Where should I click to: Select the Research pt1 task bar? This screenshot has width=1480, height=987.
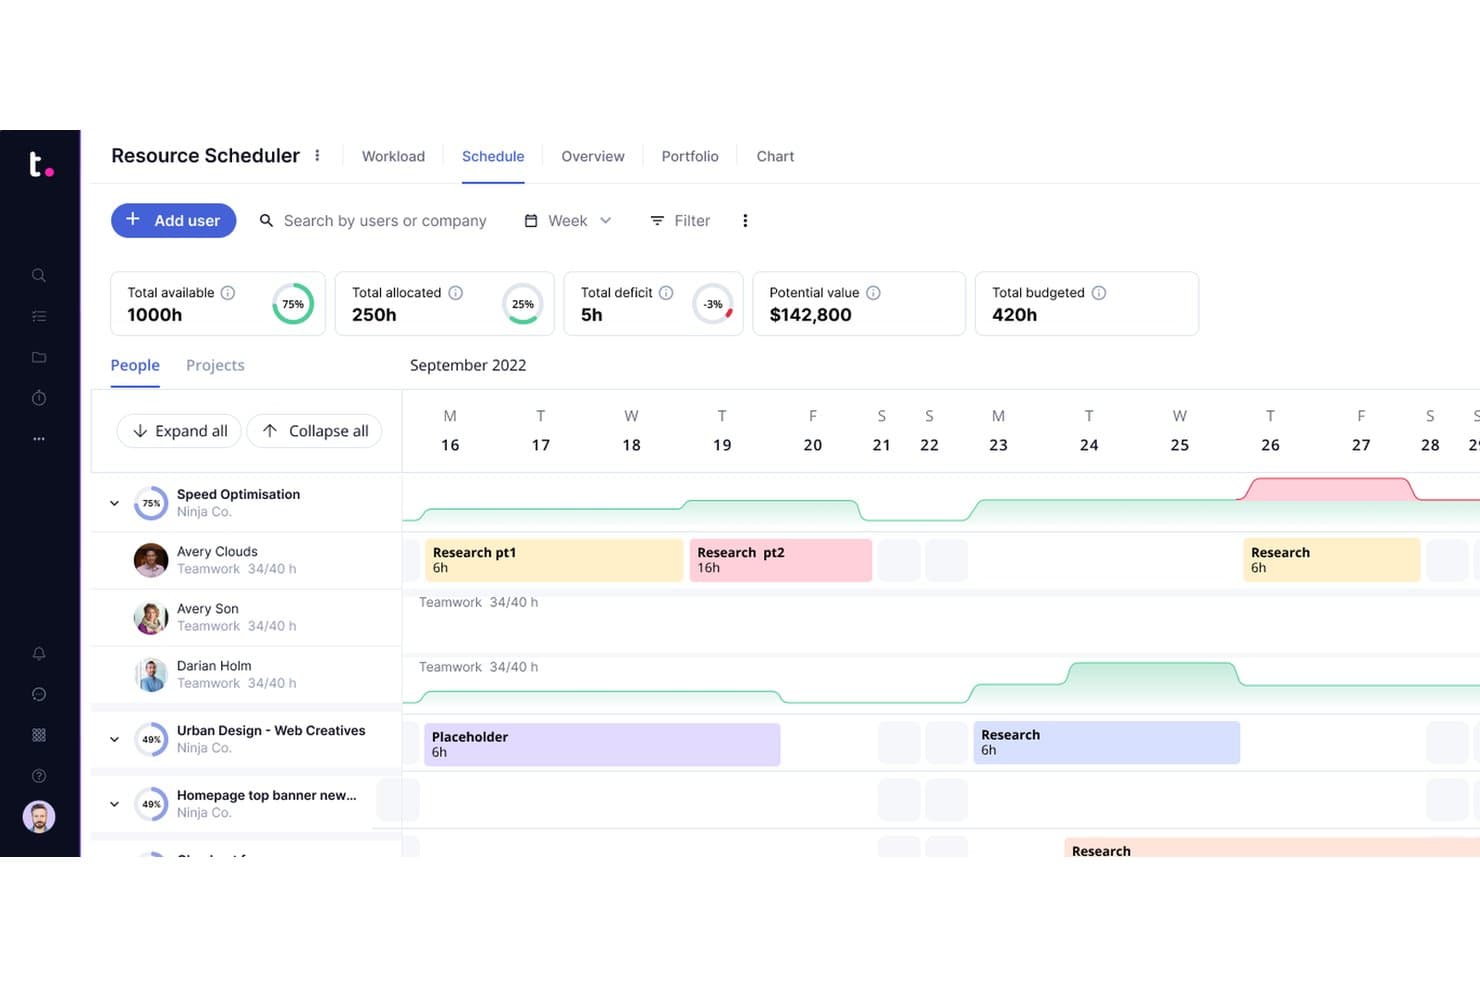tap(554, 560)
